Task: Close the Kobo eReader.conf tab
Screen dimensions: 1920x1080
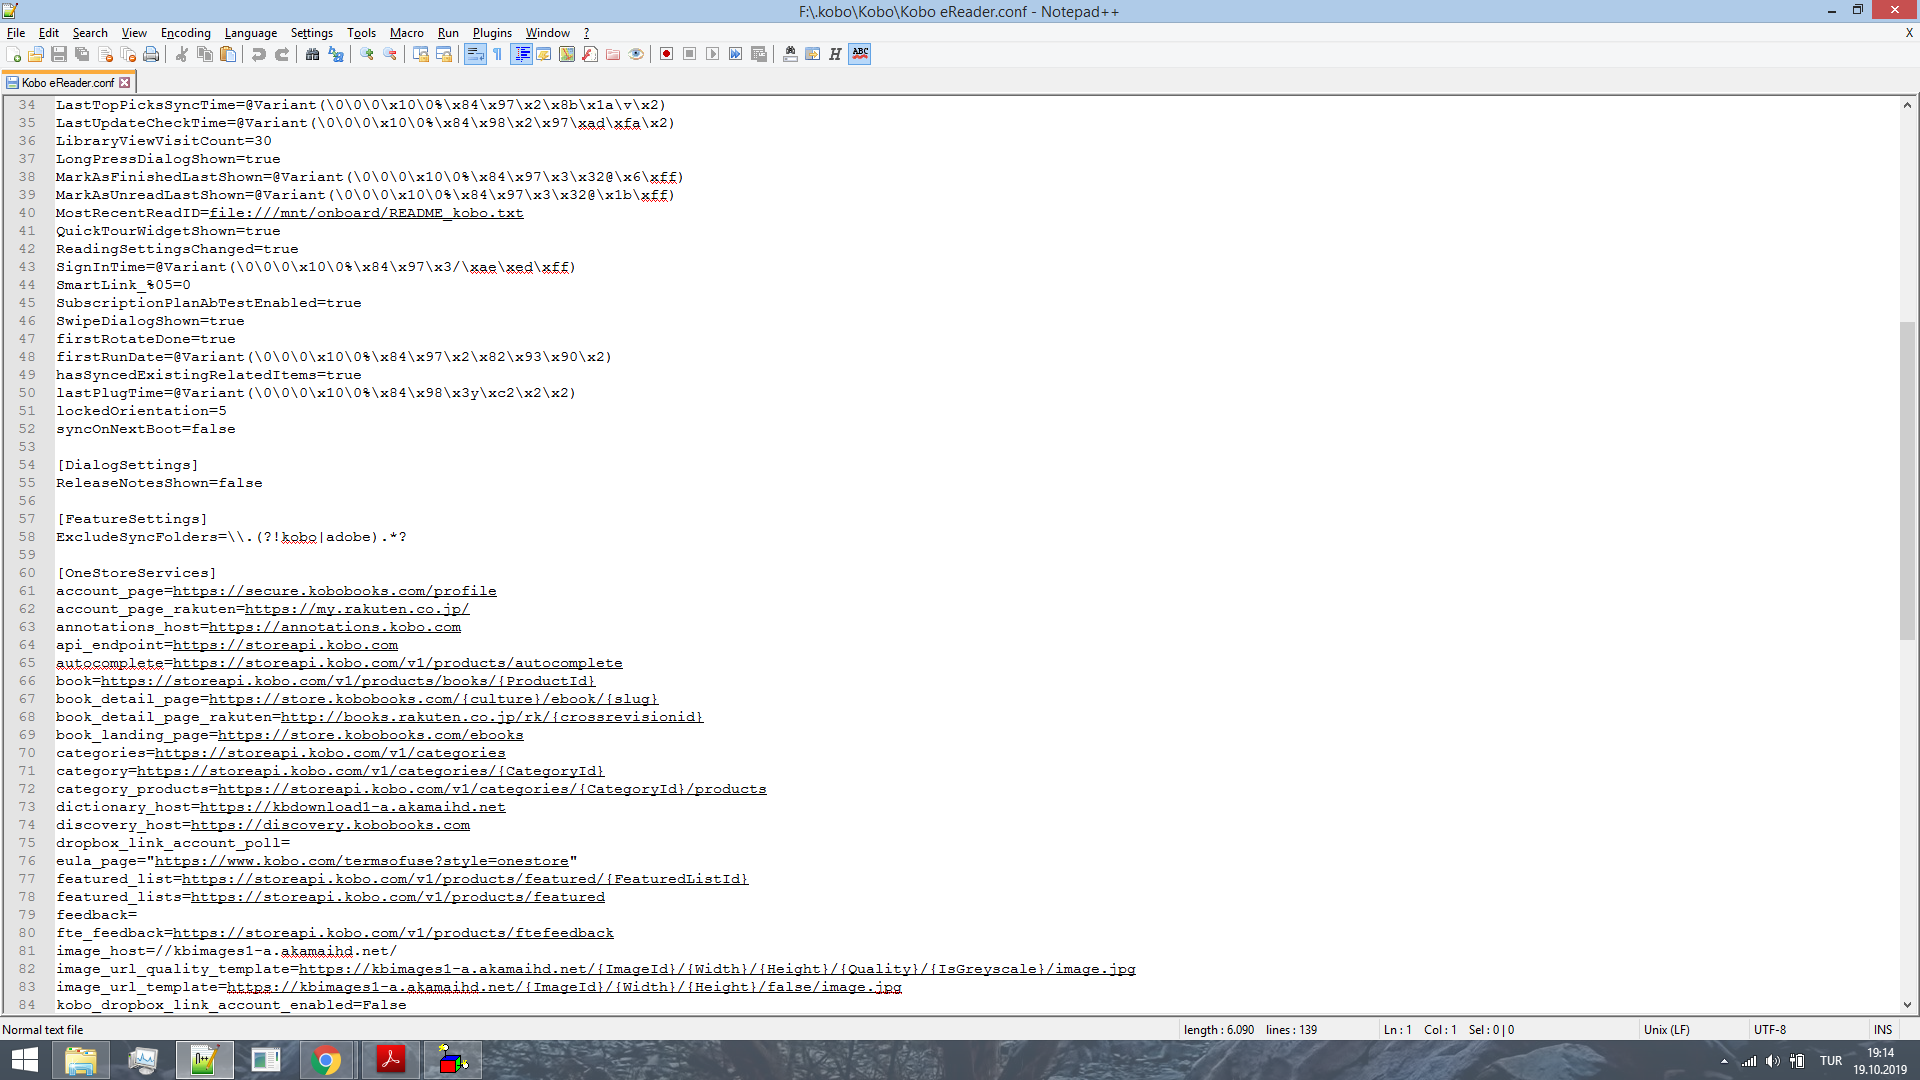Action: (x=125, y=83)
